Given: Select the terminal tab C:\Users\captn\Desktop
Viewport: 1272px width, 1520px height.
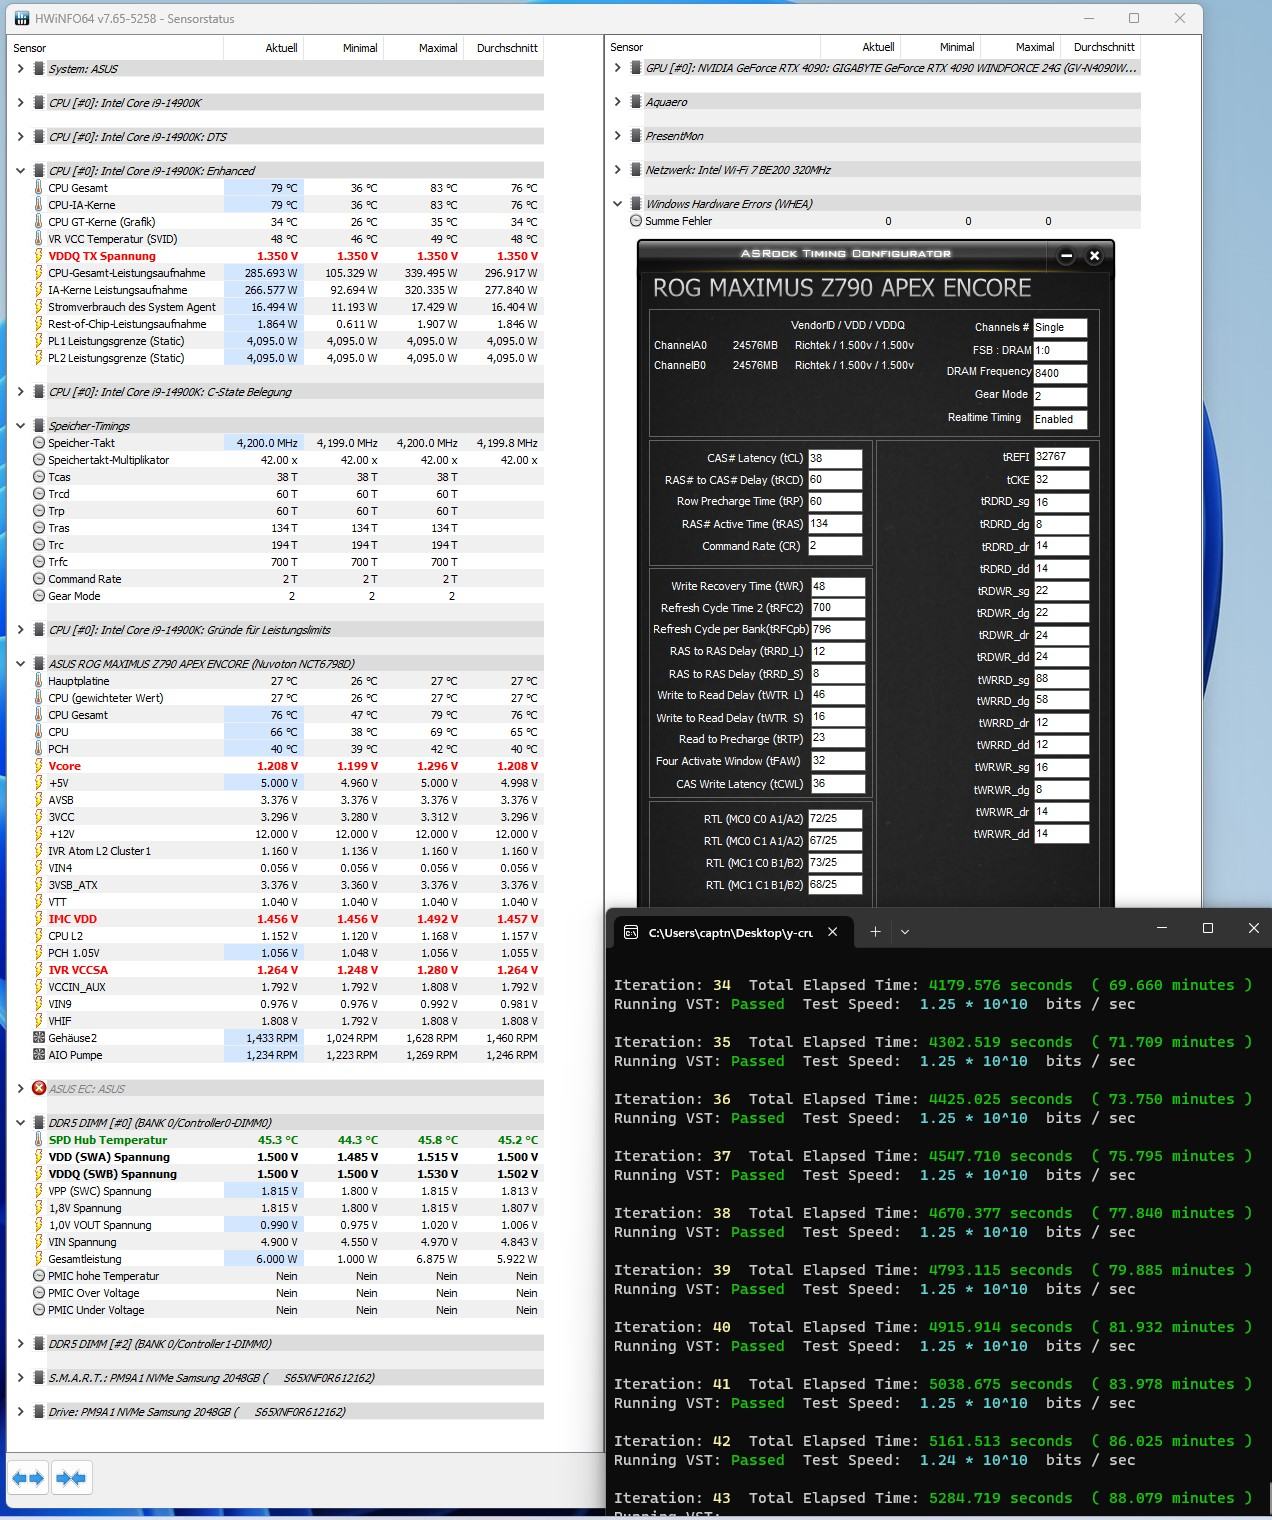Looking at the screenshot, I should click(x=731, y=932).
